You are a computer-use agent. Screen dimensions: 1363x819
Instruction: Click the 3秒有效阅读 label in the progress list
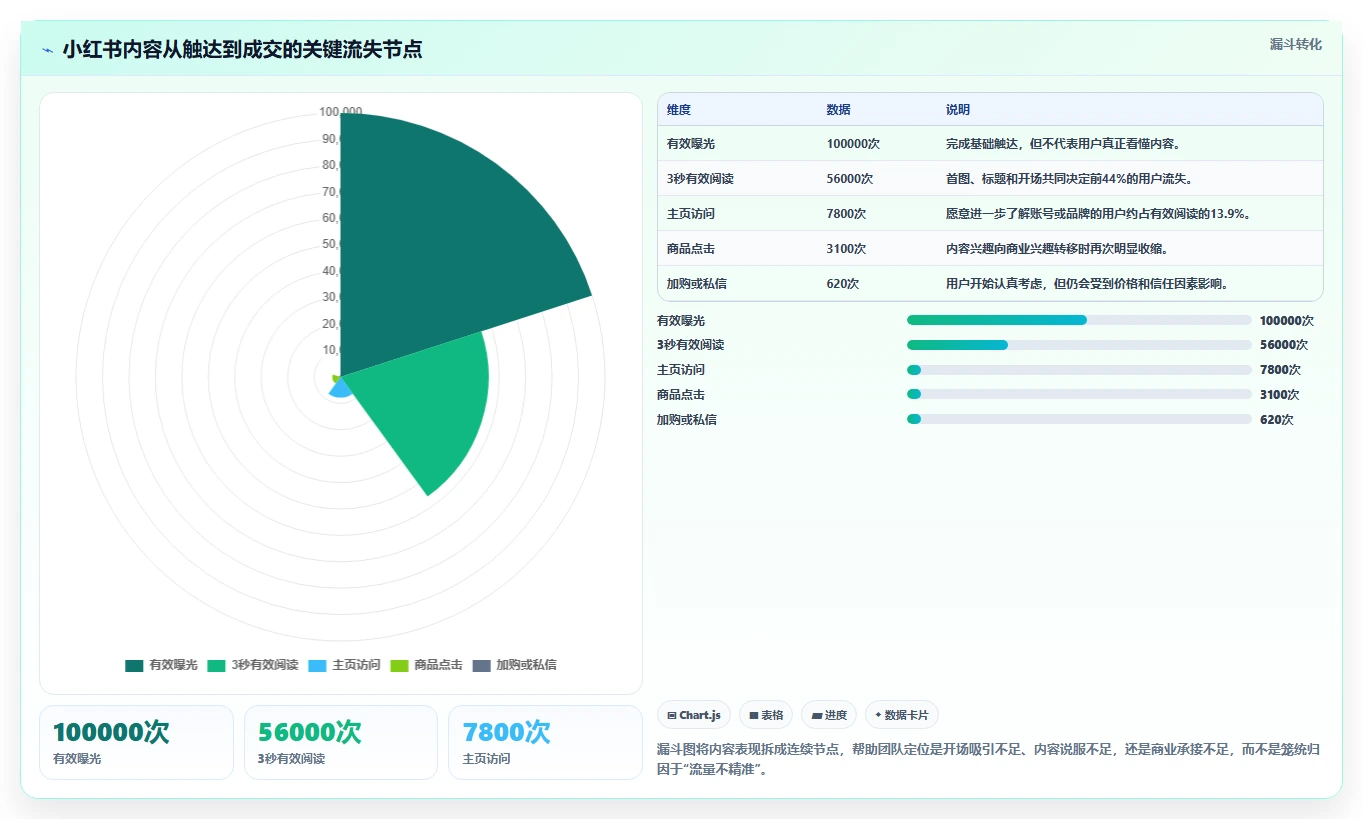(x=690, y=345)
